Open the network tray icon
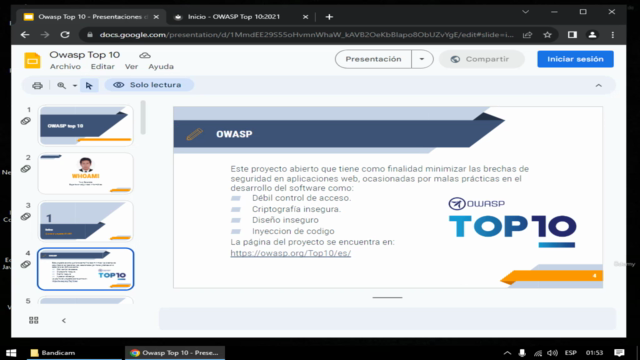The width and height of the screenshot is (640, 360). [538, 353]
